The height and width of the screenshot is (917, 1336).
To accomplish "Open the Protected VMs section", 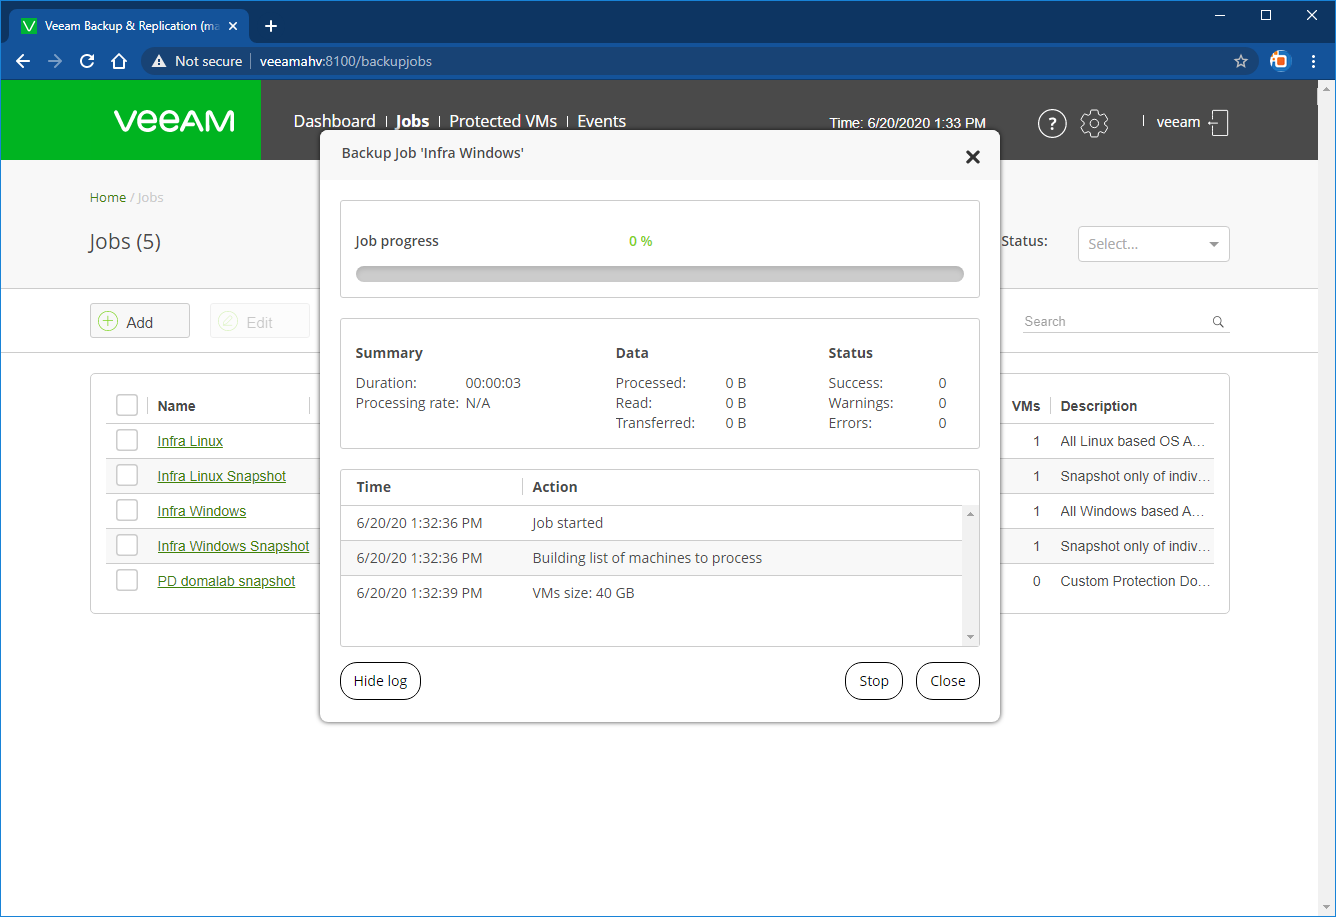I will 503,120.
